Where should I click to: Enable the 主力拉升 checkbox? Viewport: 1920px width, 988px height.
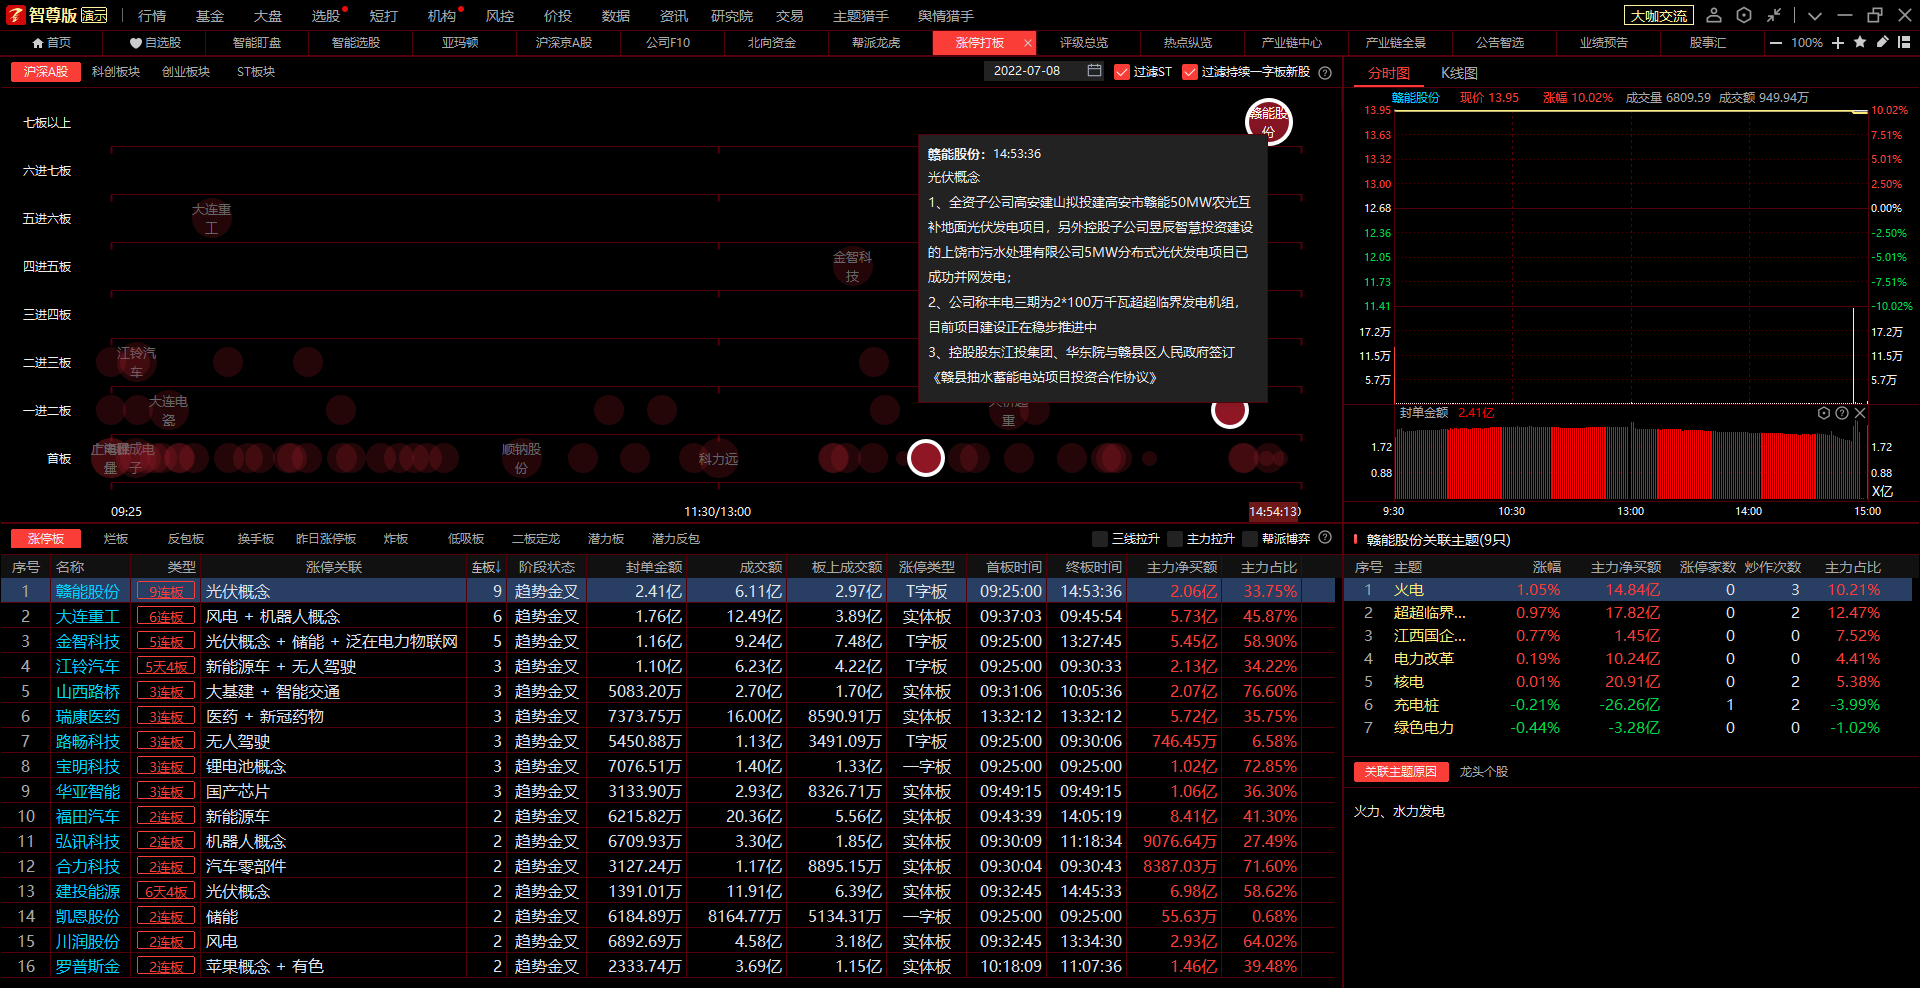1175,539
